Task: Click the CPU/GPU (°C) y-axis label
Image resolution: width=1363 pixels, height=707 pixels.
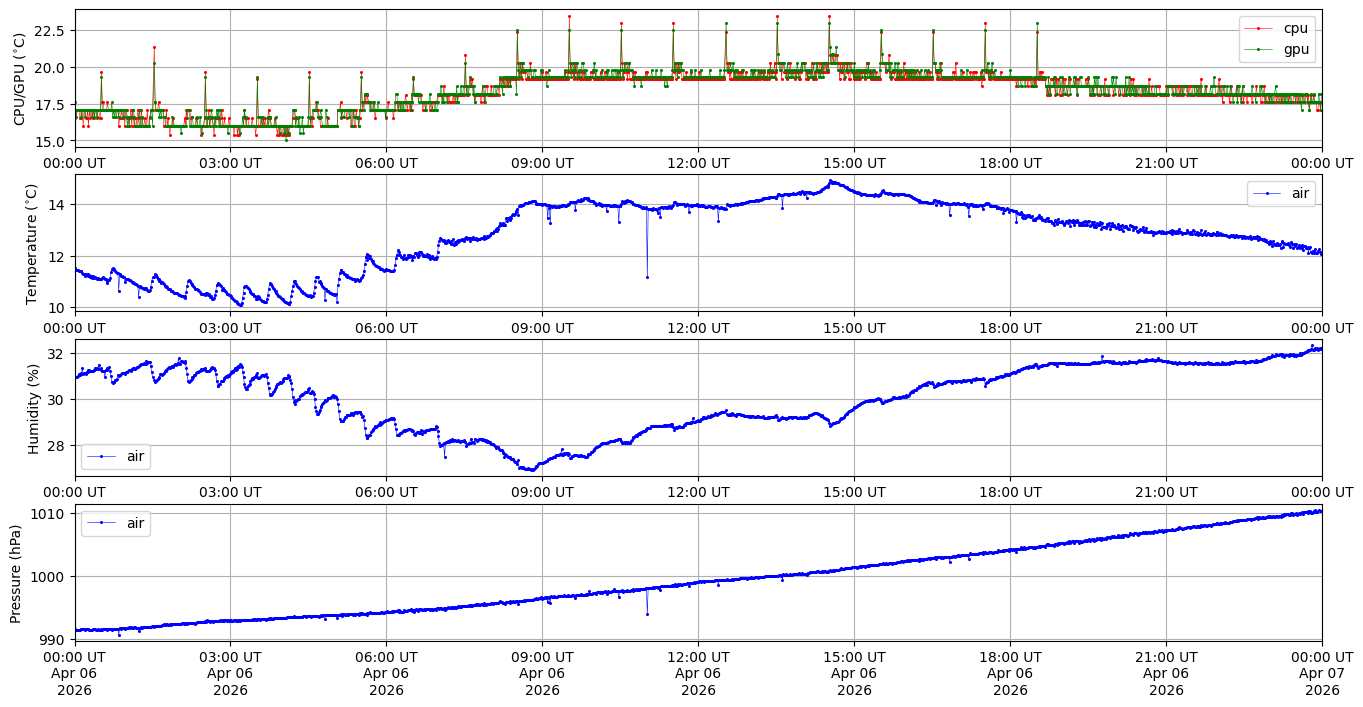Action: click(19, 79)
